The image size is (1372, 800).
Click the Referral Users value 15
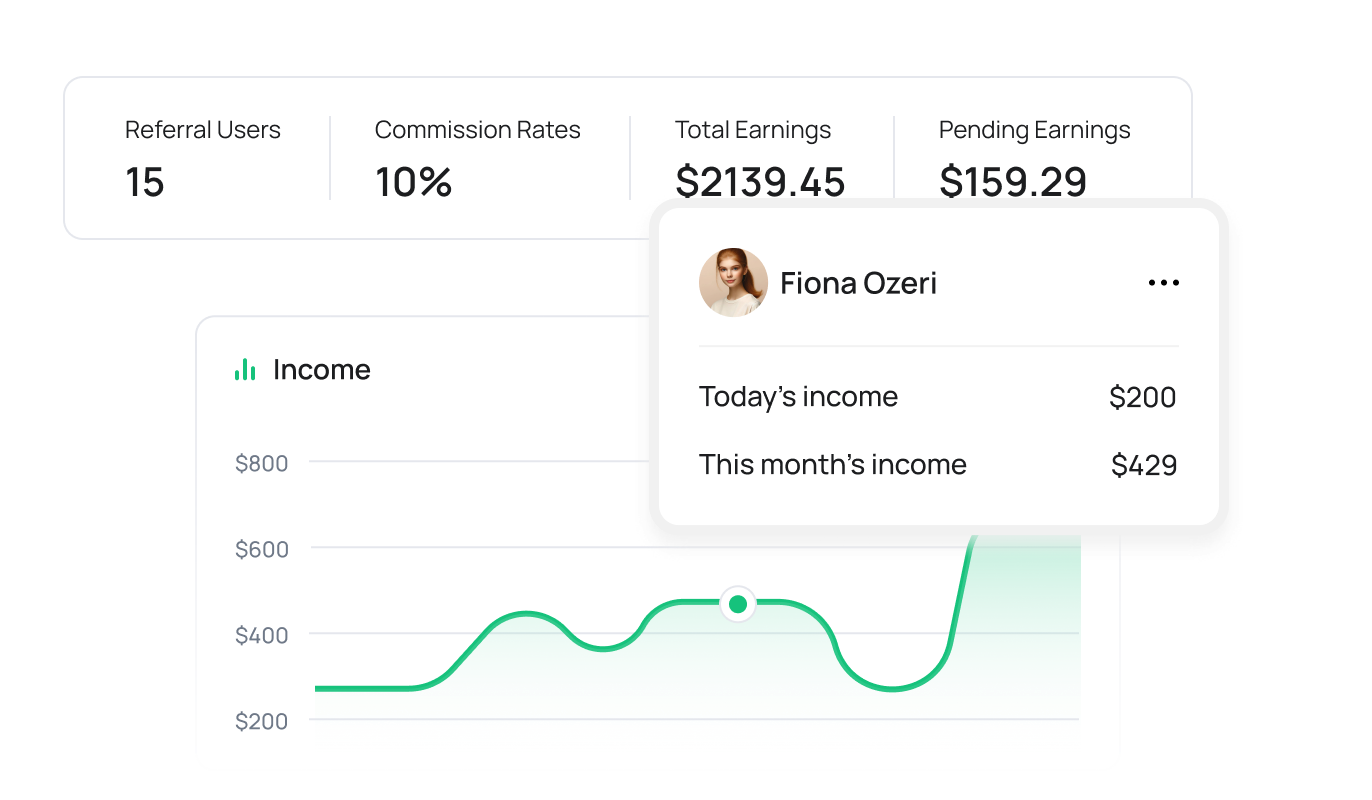[145, 183]
